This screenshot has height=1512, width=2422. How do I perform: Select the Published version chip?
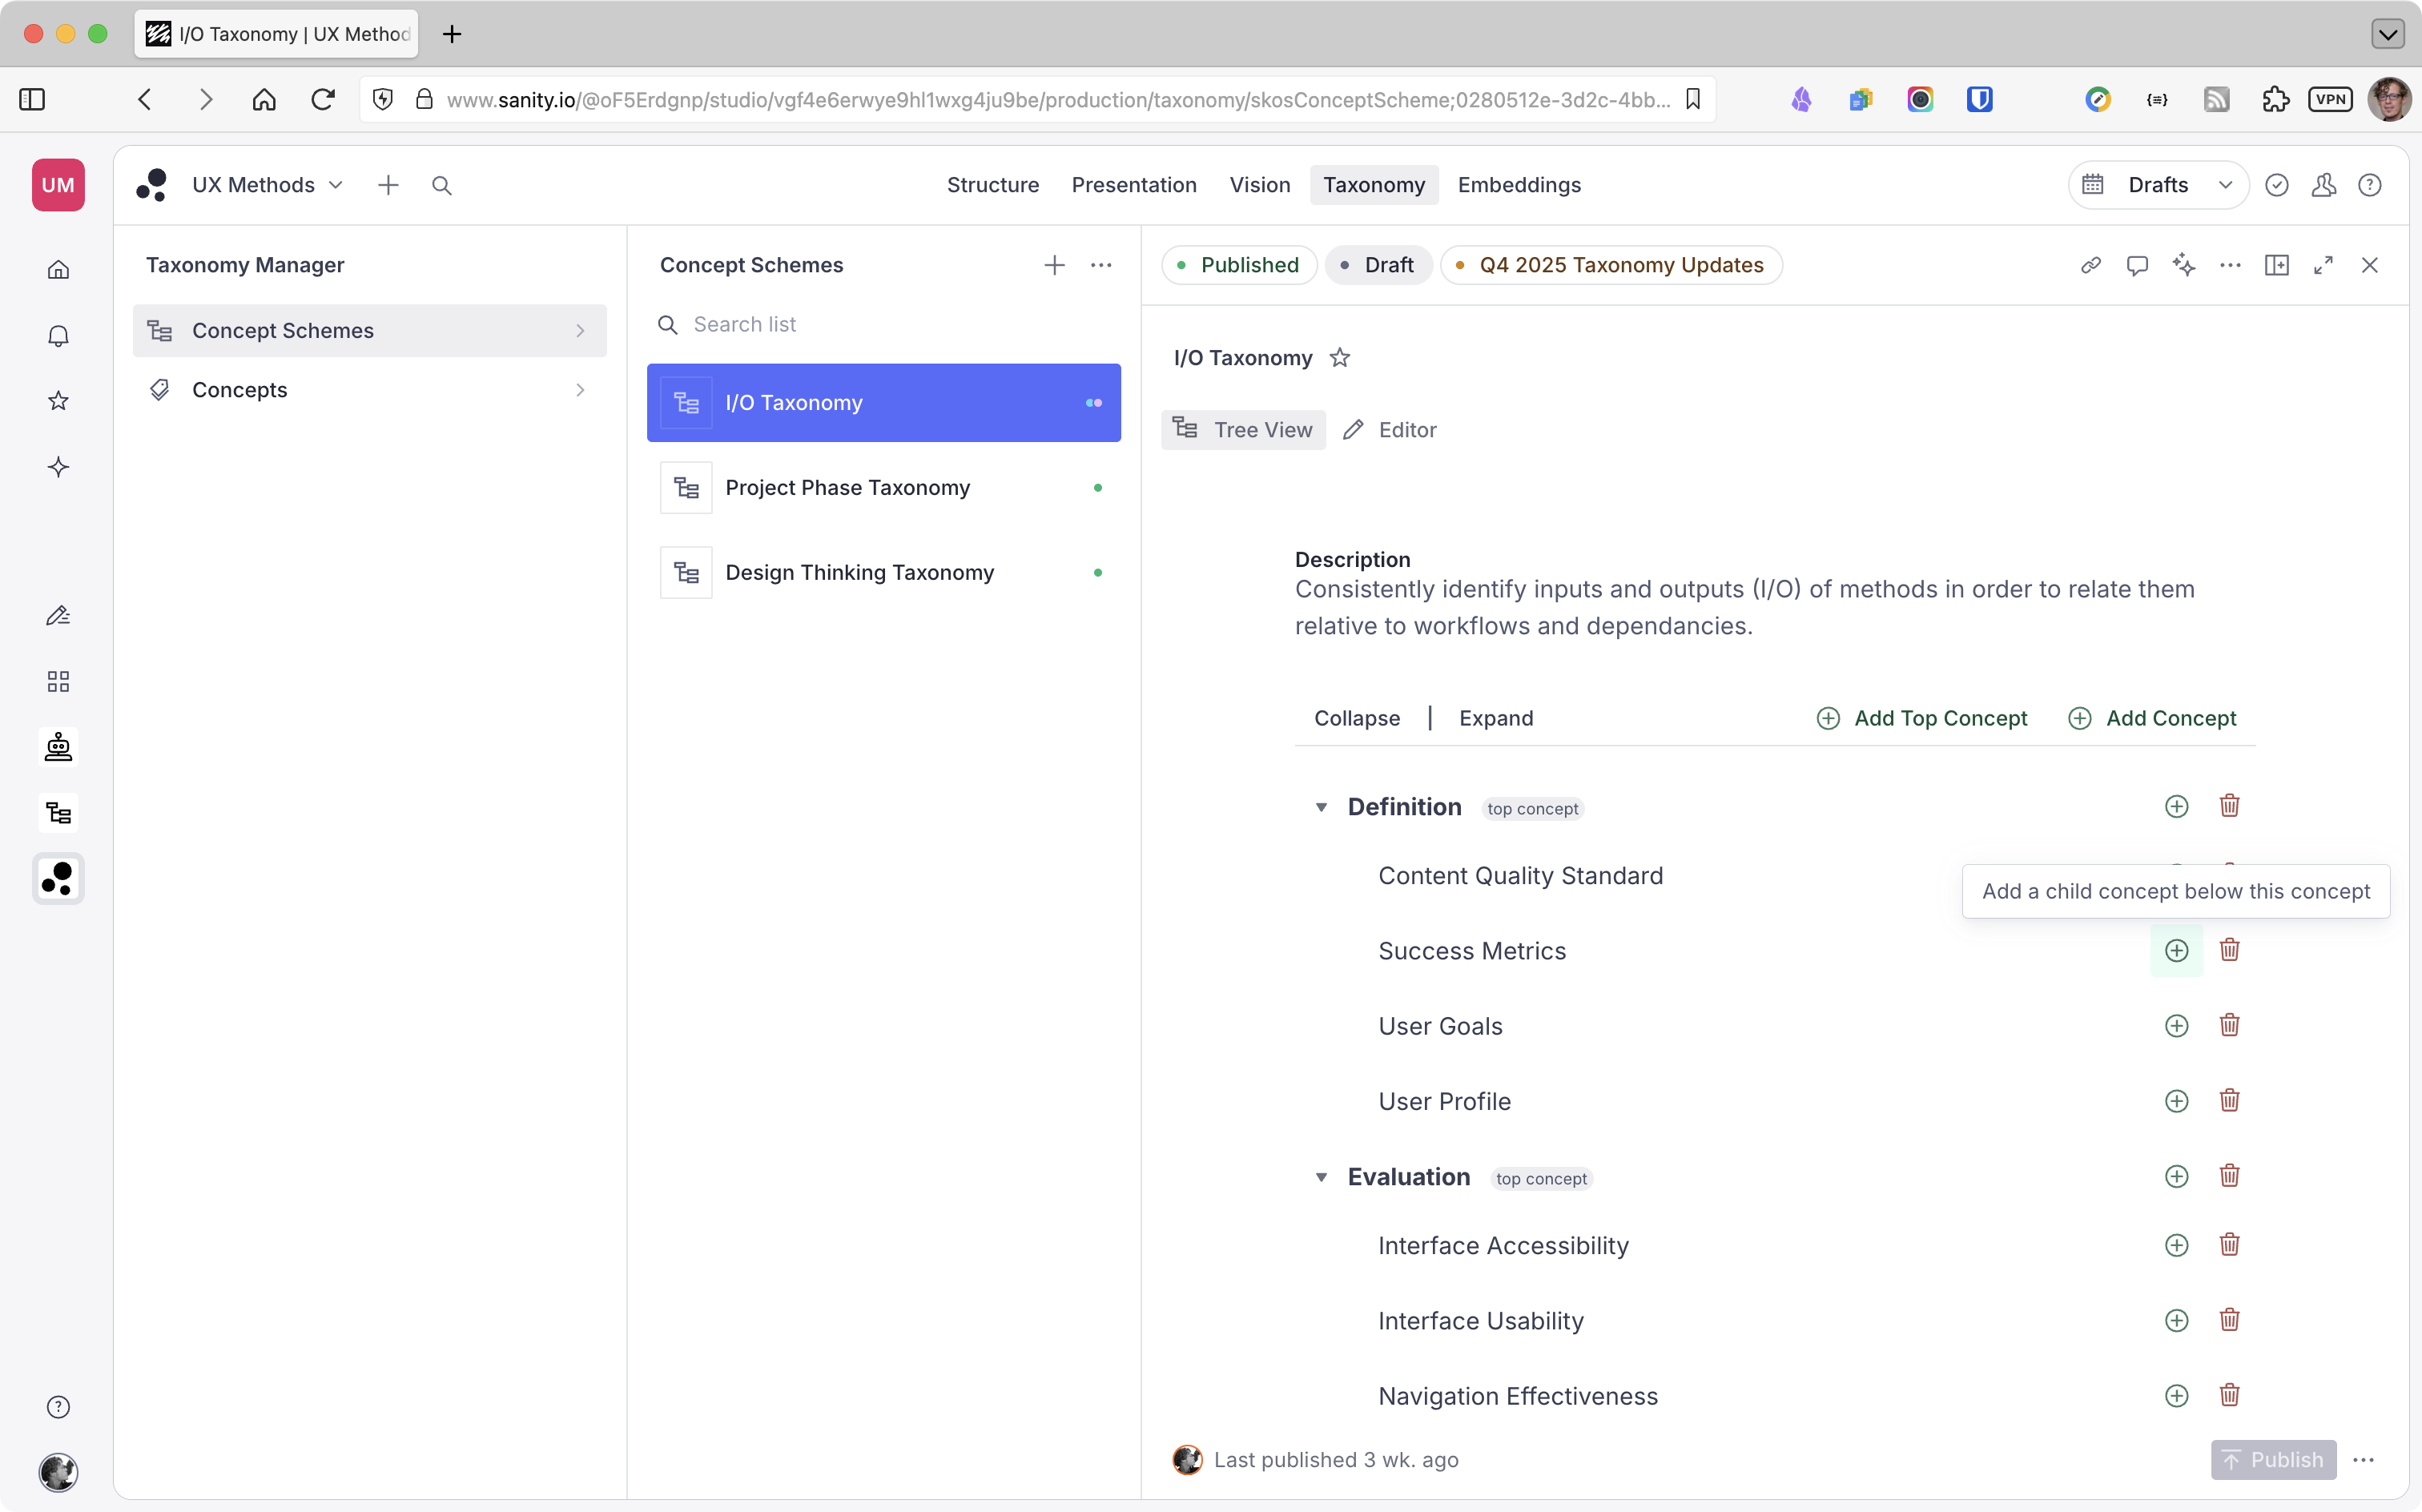click(x=1239, y=264)
